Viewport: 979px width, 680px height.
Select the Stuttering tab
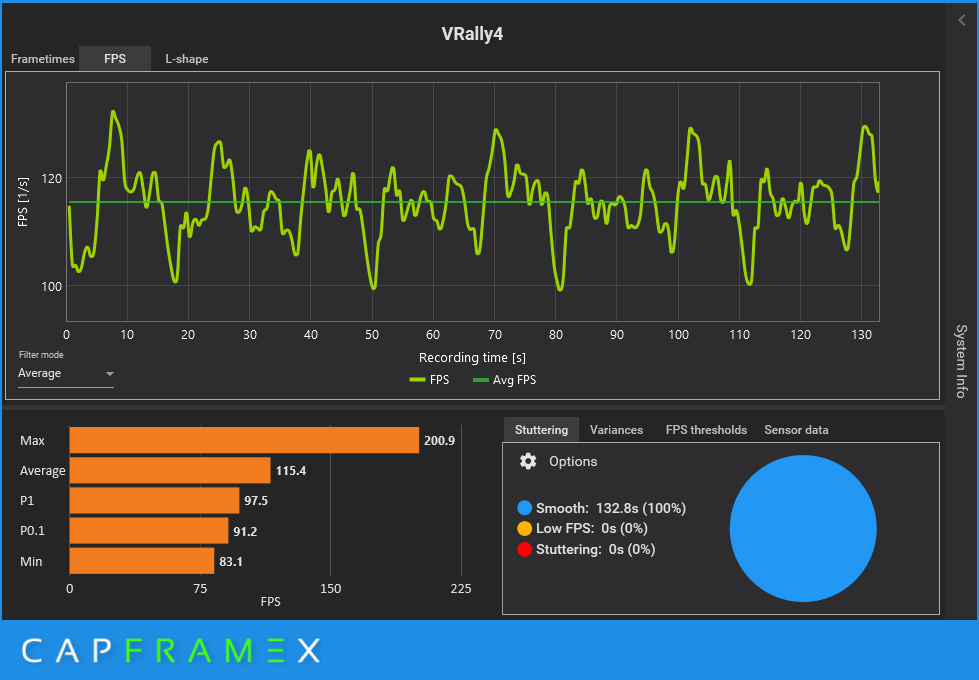541,430
